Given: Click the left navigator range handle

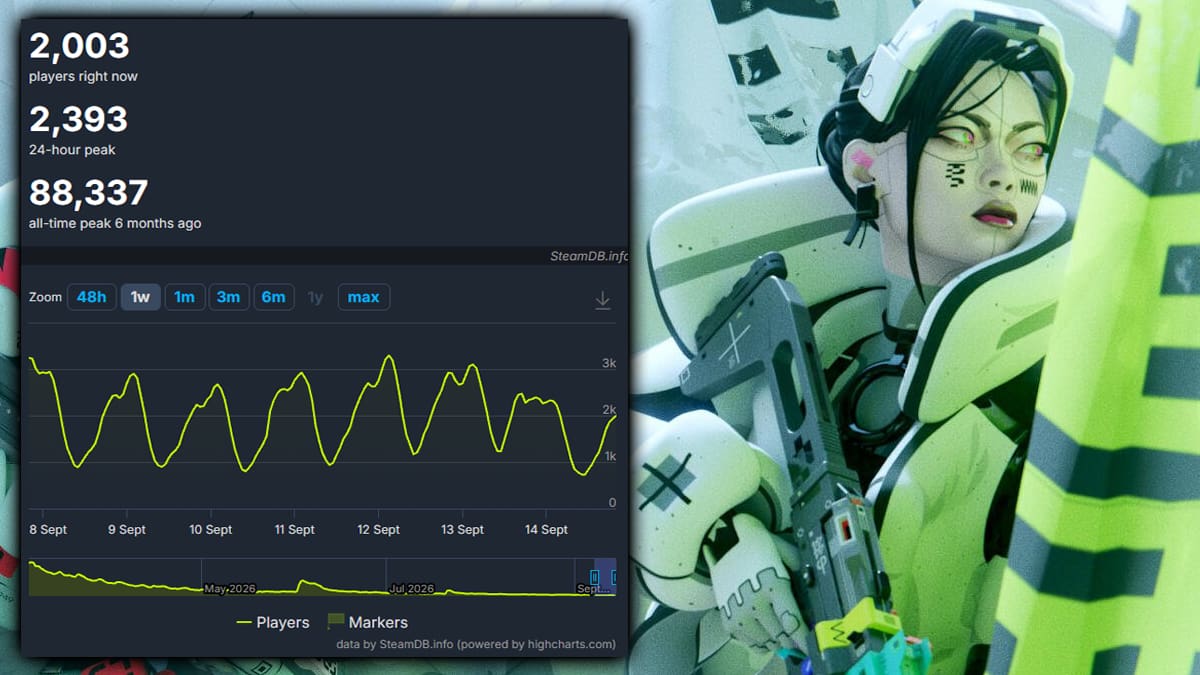Looking at the screenshot, I should click(594, 578).
